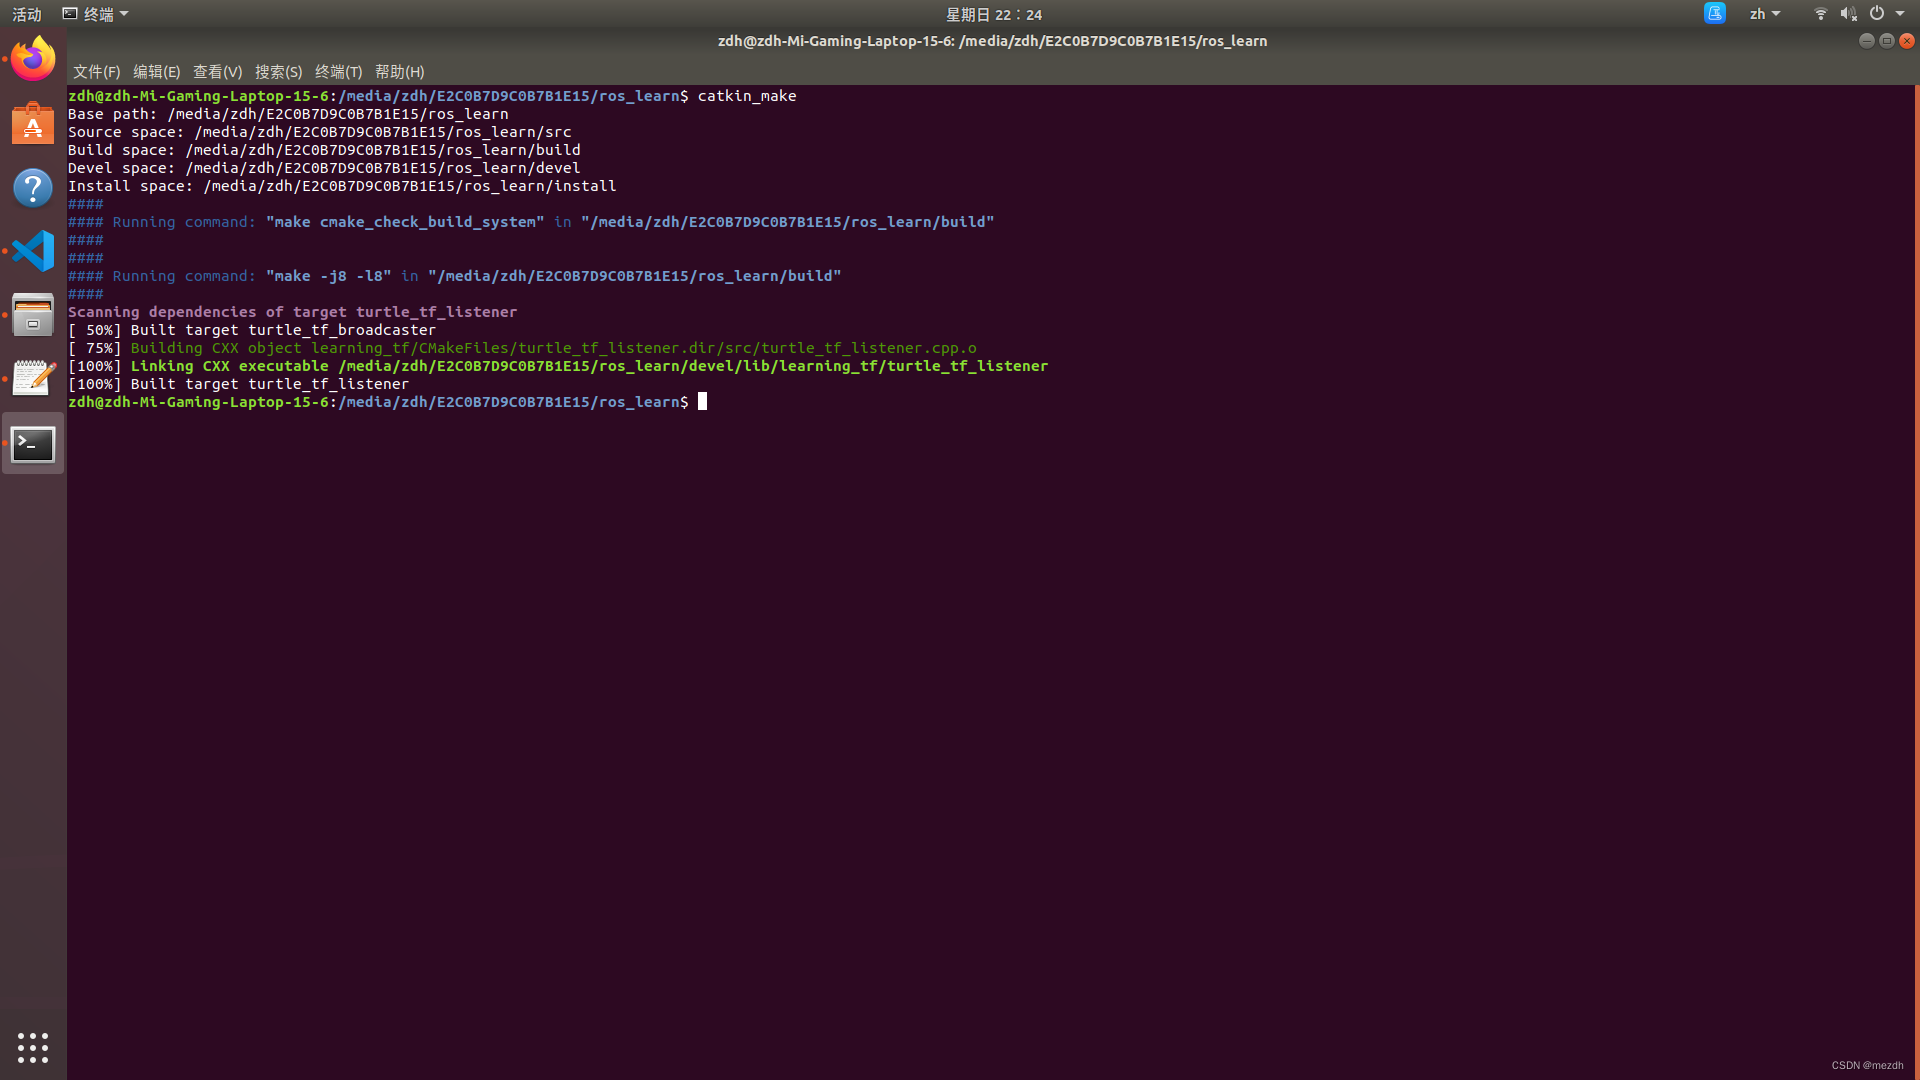Image resolution: width=1920 pixels, height=1080 pixels.
Task: Click '[ 75%] Building CXX object' line
Action: [523, 348]
